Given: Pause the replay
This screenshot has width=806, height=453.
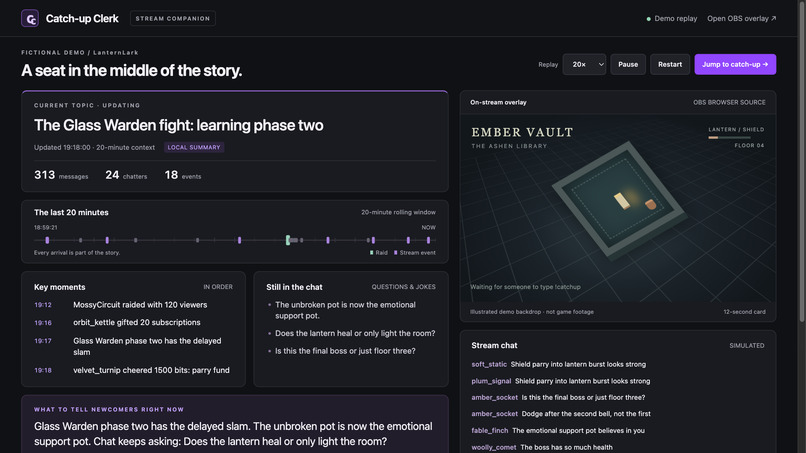Looking at the screenshot, I should click(x=628, y=64).
